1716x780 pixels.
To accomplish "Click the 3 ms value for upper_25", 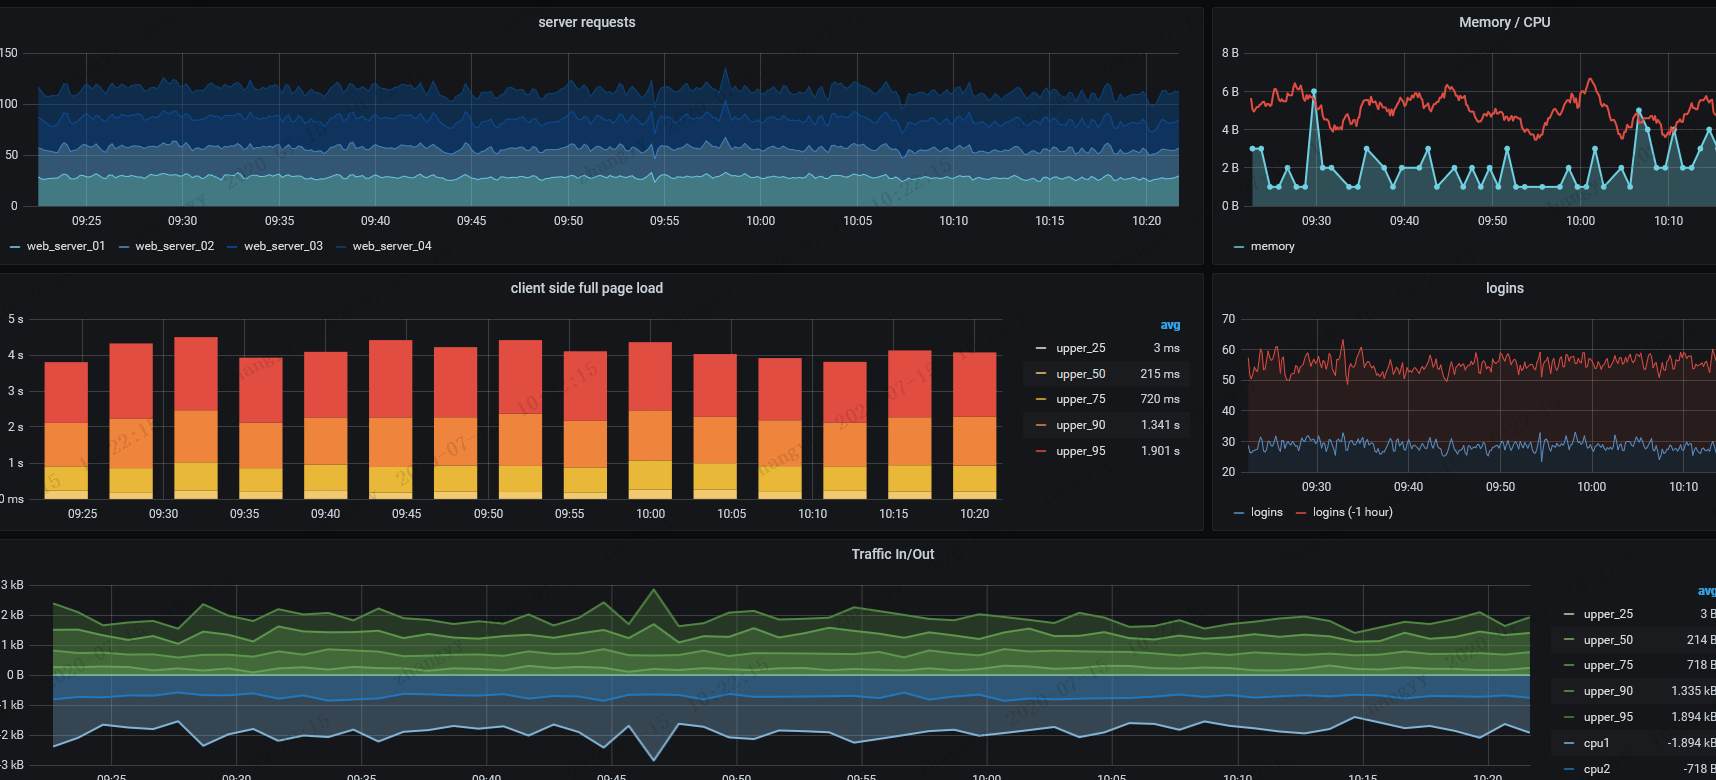I will click(1166, 348).
